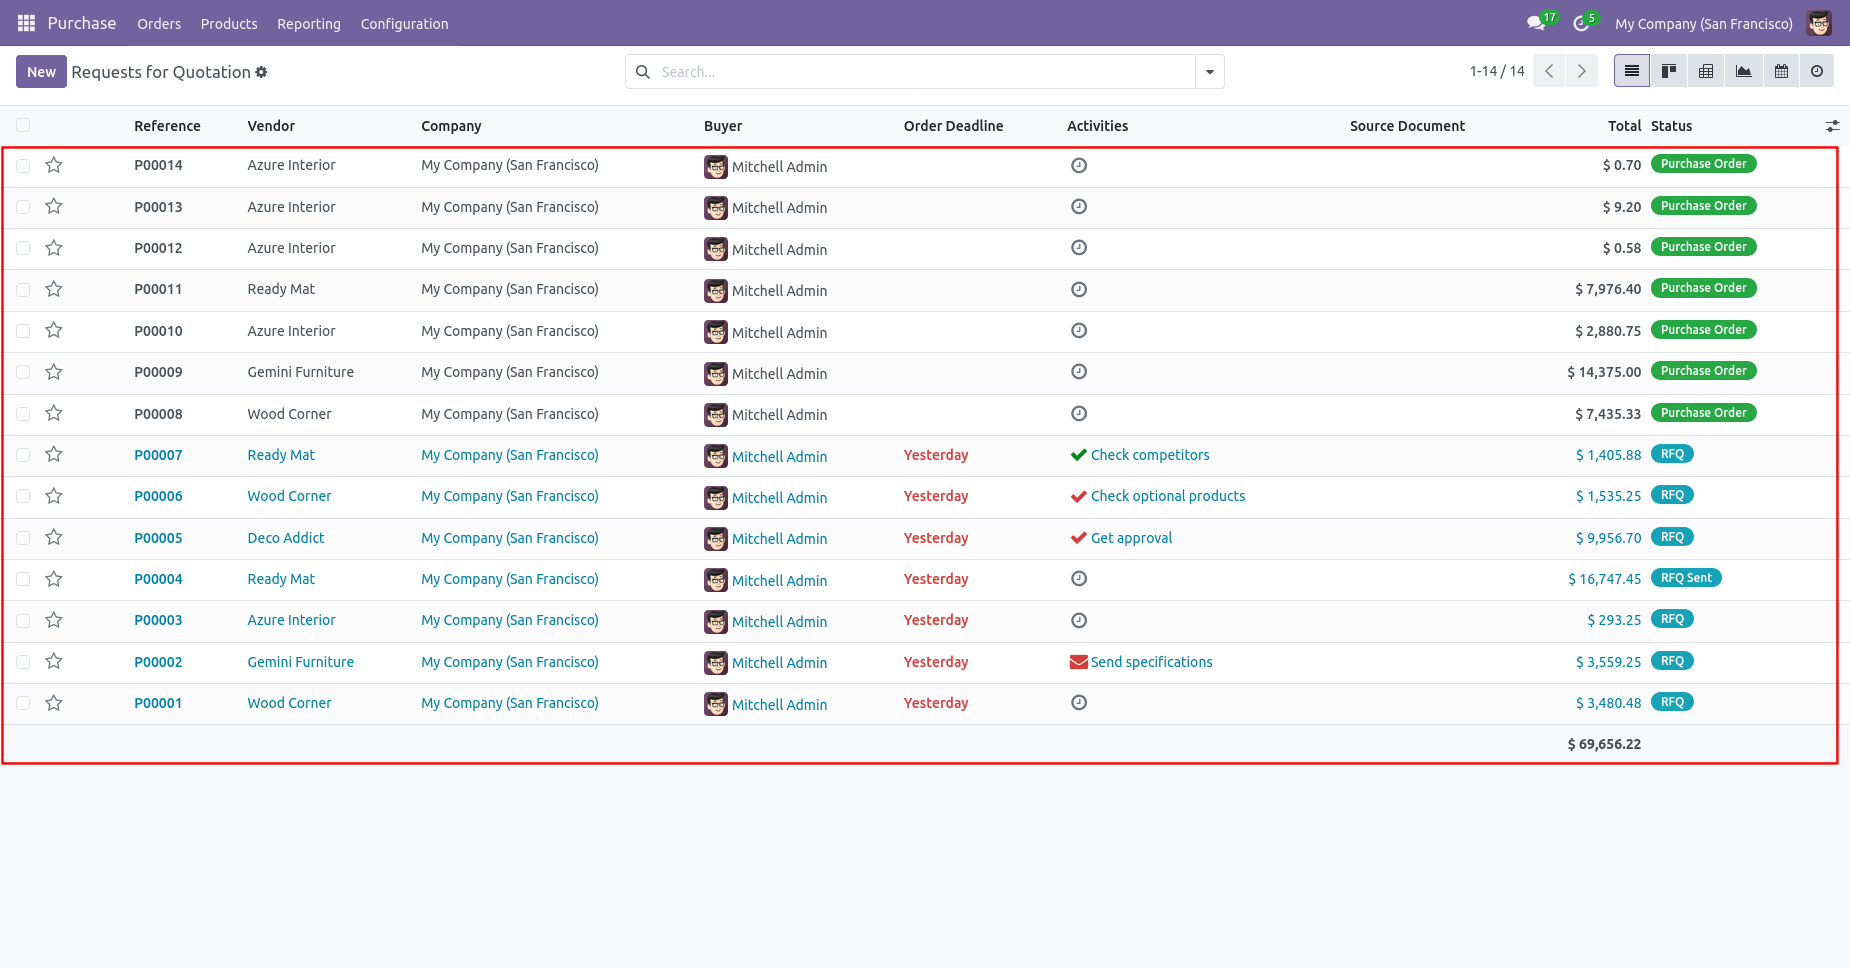
Task: Go to the previous page arrow
Action: [x=1549, y=71]
